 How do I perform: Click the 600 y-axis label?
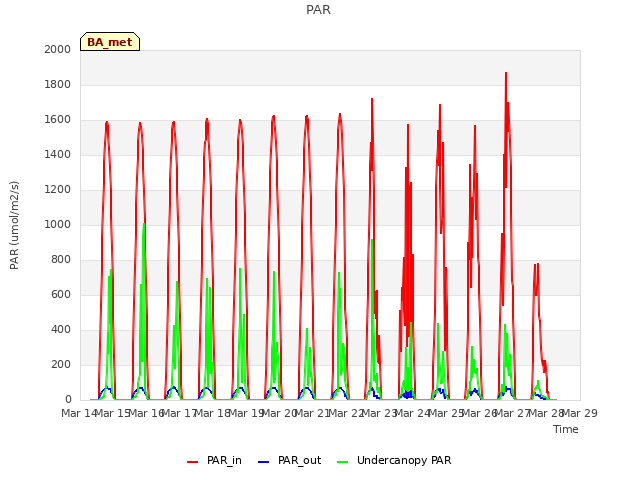click(x=61, y=295)
